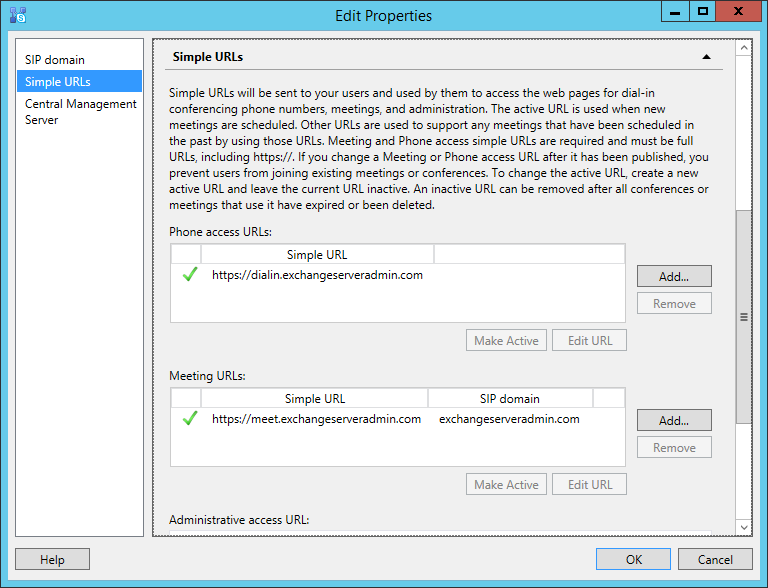Screen dimensions: 768x588
Task: Click green checkmark beside meet URL
Action: point(190,418)
